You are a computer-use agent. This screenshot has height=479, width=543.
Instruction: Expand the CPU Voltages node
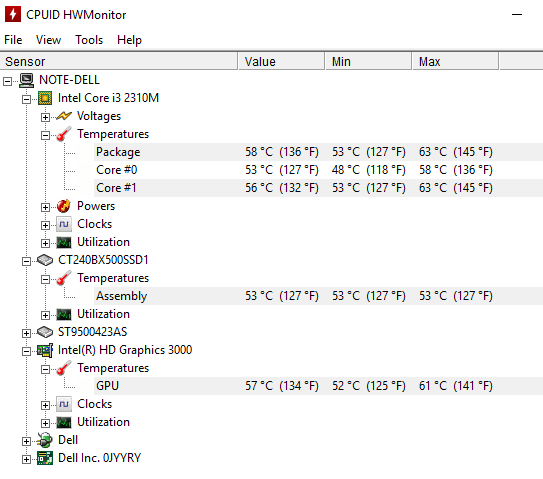tap(45, 117)
